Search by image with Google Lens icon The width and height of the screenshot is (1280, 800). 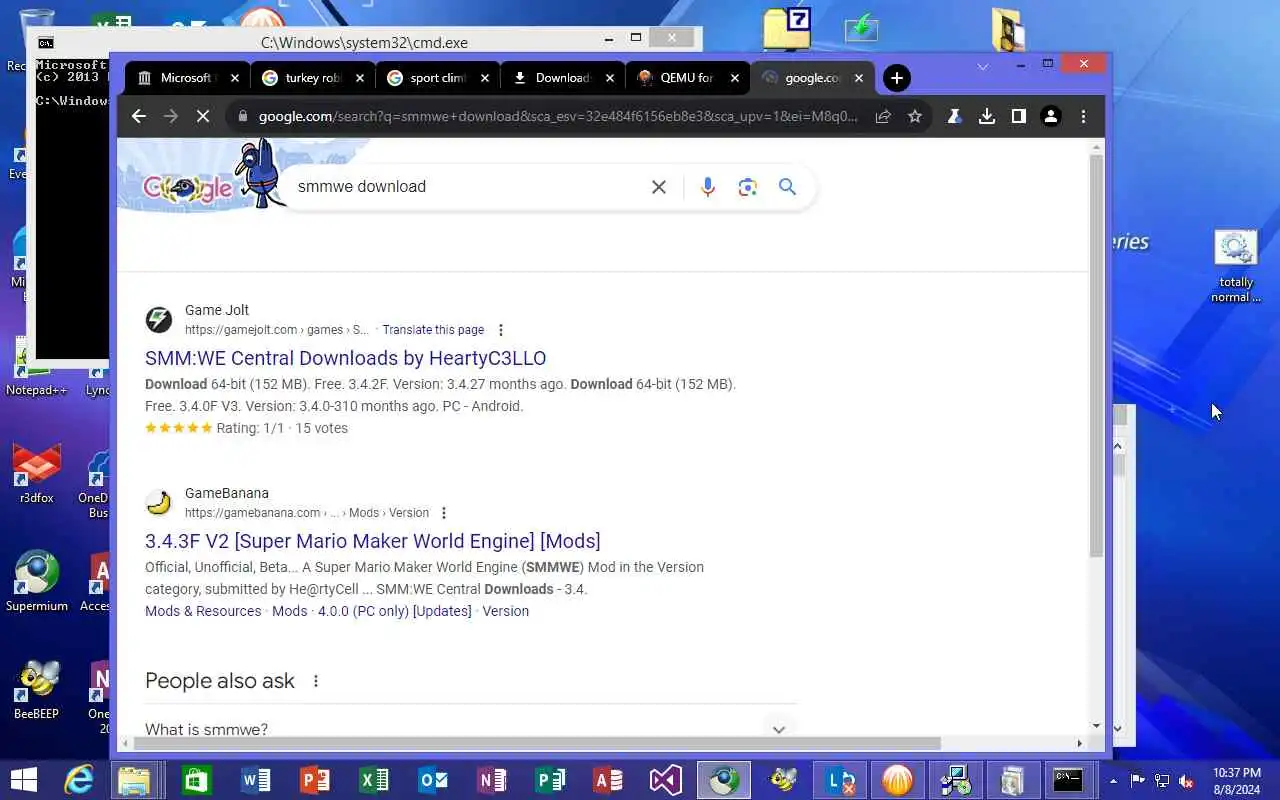tap(747, 187)
